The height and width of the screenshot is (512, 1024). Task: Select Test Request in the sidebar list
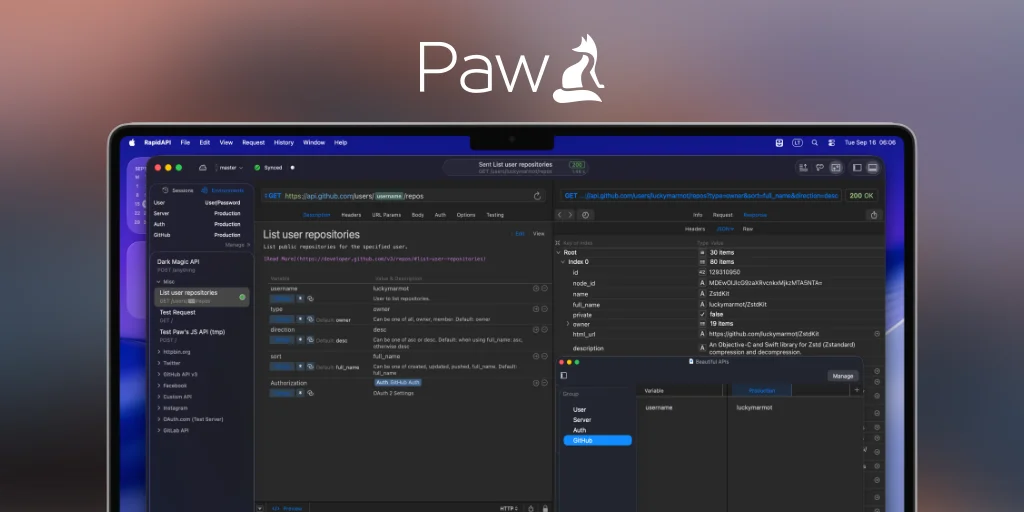point(177,312)
